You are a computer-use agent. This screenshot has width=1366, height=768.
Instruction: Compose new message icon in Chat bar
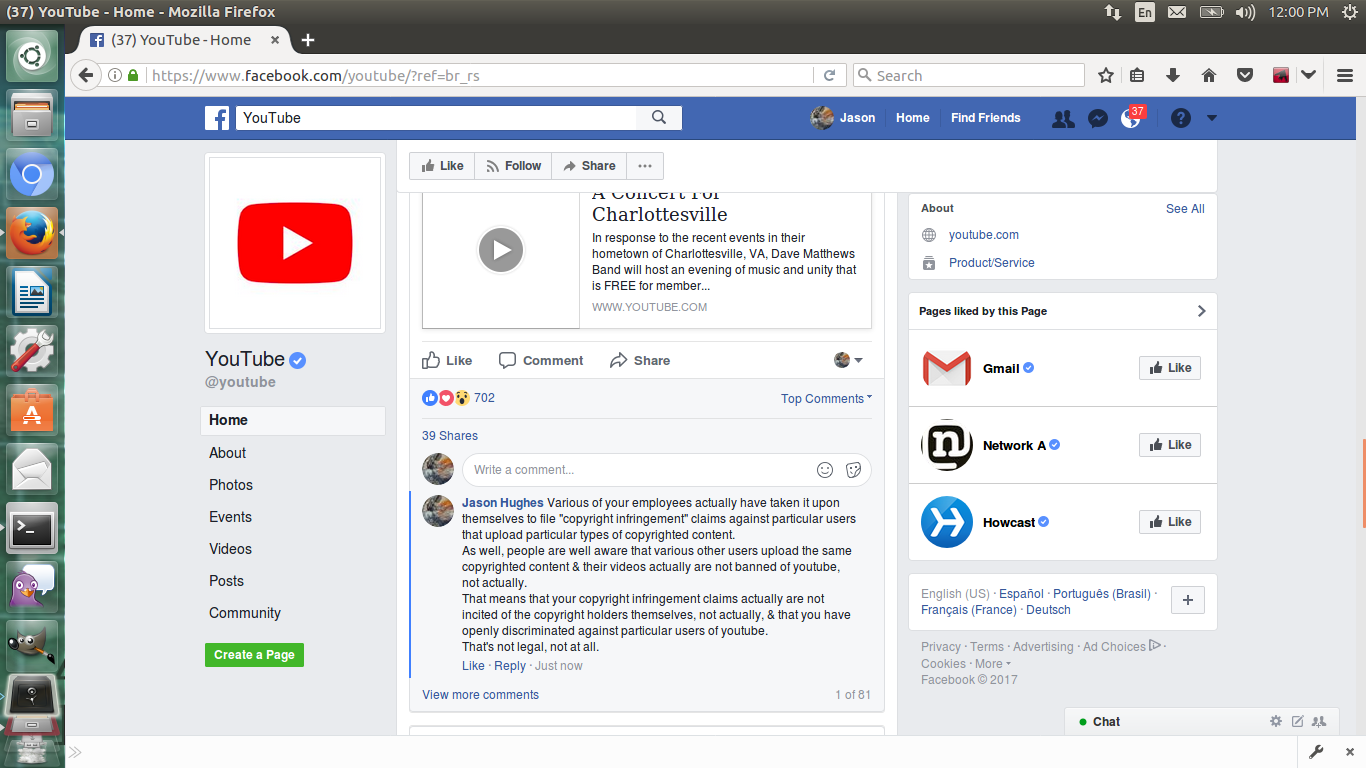pyautogui.click(x=1297, y=721)
